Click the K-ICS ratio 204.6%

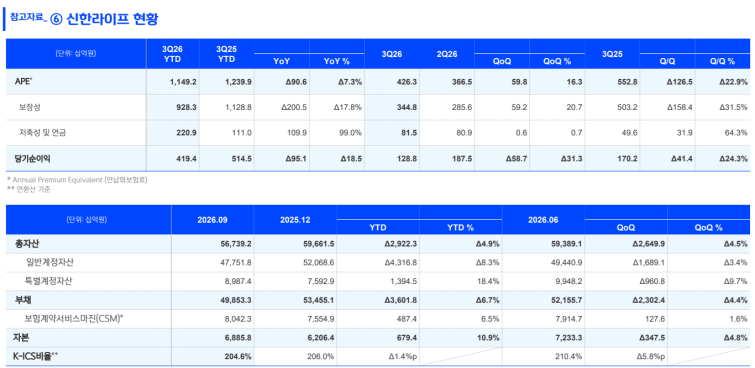tap(238, 356)
